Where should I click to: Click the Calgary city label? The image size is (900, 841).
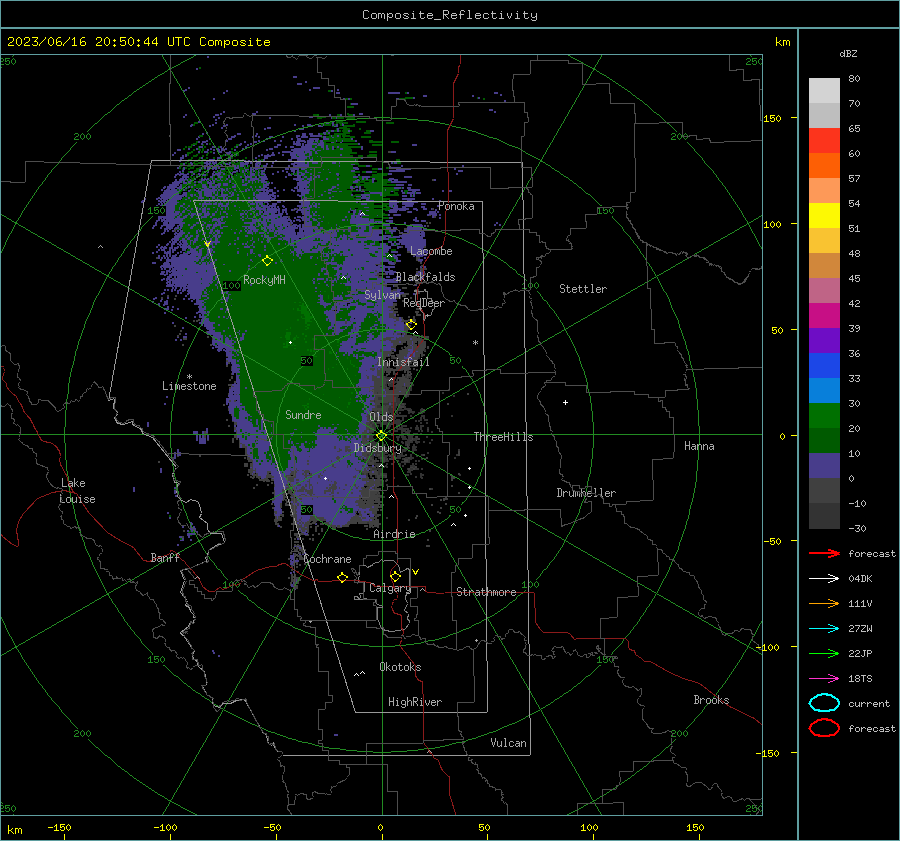coord(390,588)
